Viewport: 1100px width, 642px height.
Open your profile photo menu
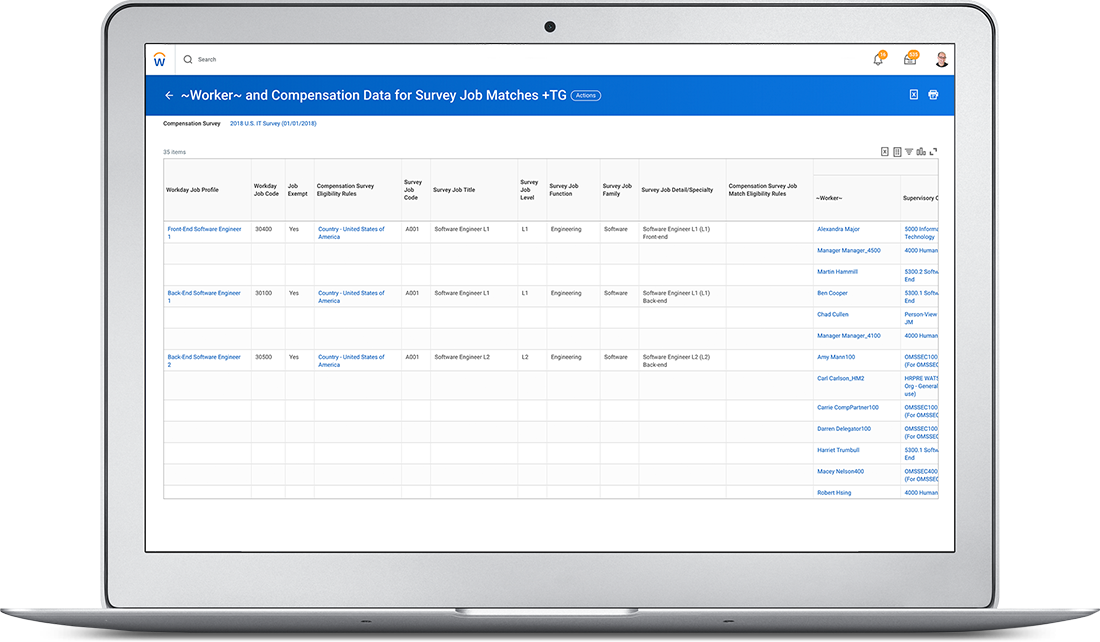(941, 59)
